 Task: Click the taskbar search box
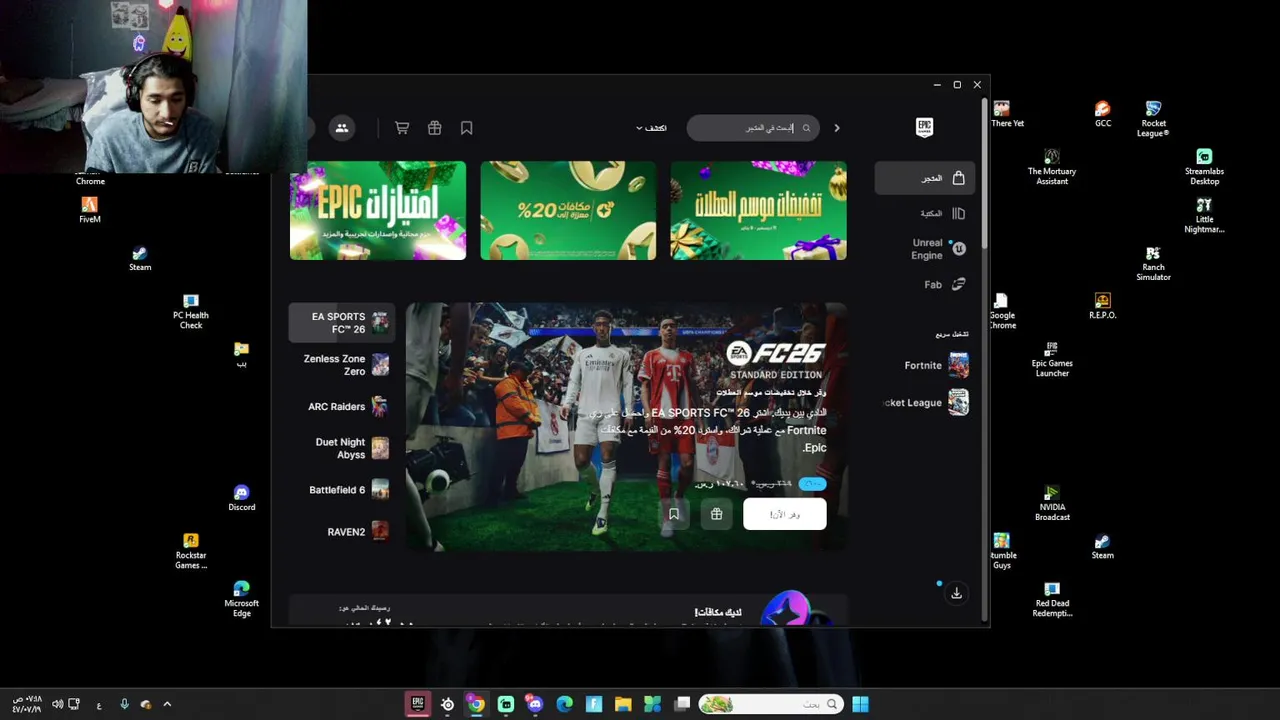click(771, 704)
